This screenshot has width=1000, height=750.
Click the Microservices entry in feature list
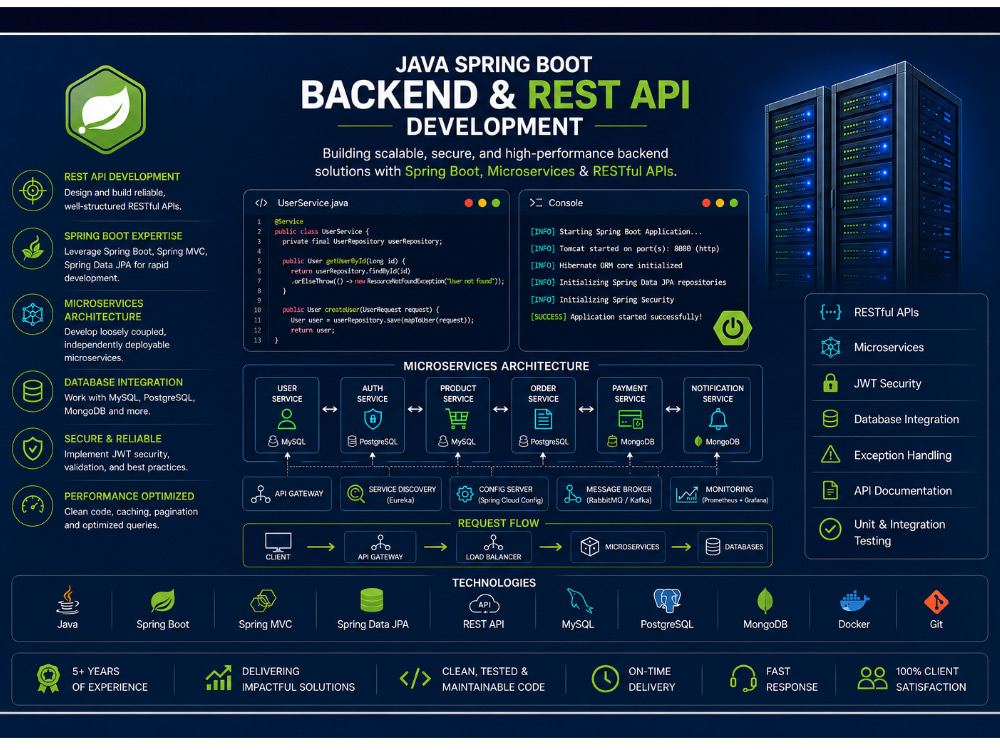(x=895, y=348)
